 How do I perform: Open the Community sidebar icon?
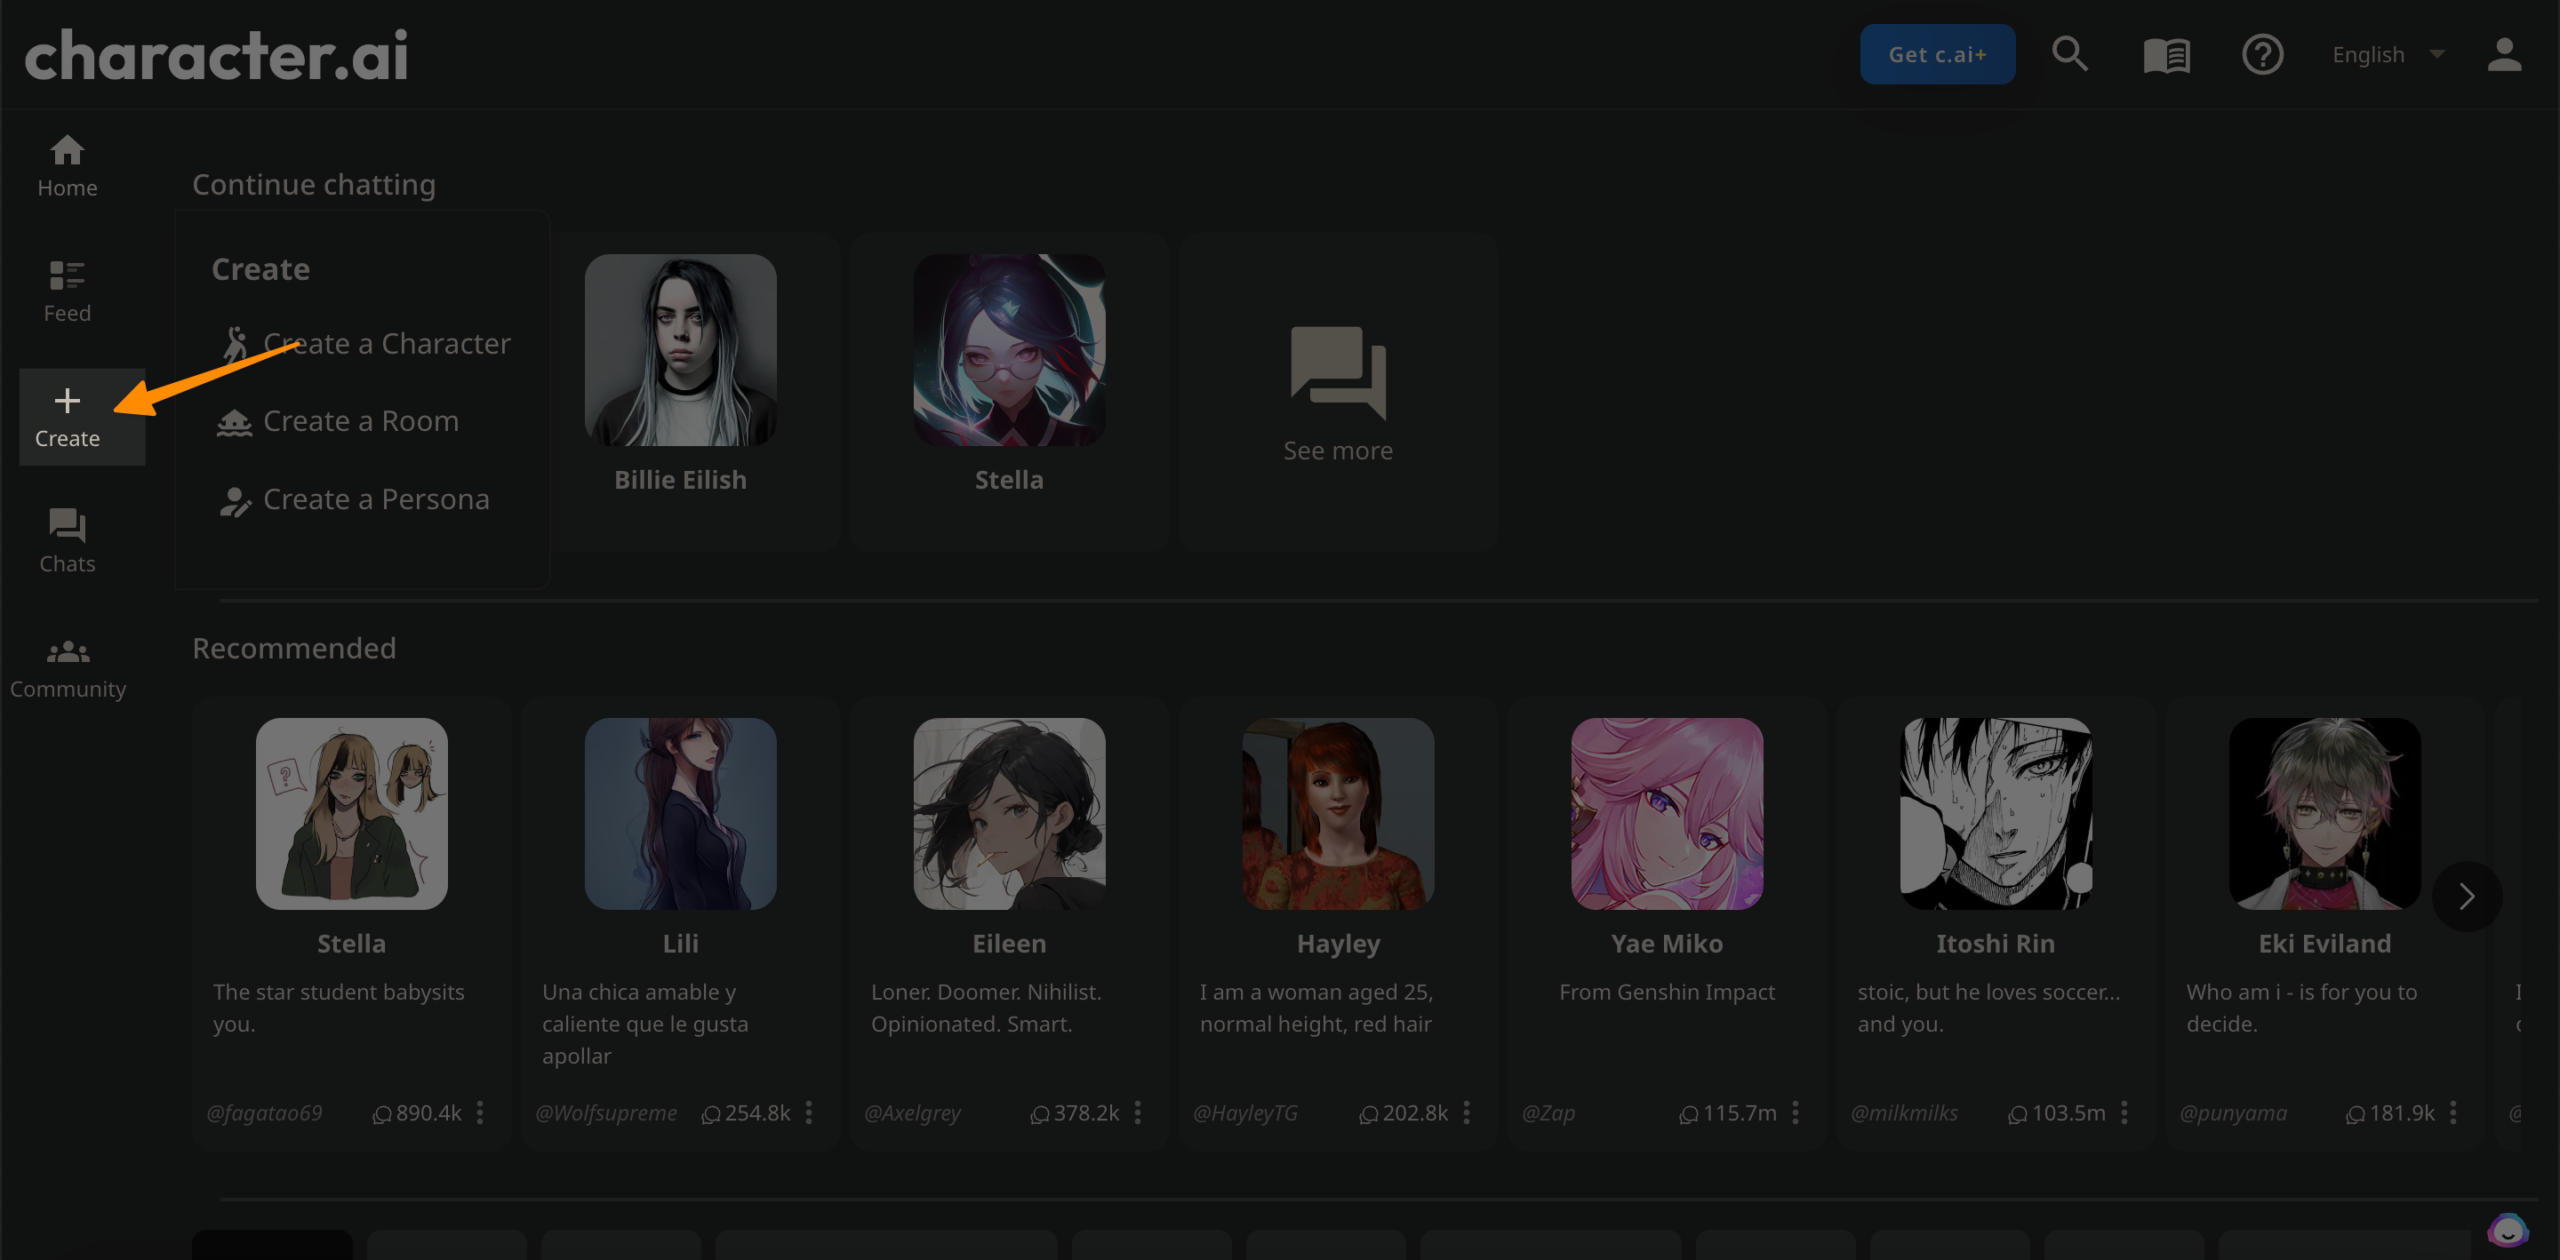tap(67, 667)
